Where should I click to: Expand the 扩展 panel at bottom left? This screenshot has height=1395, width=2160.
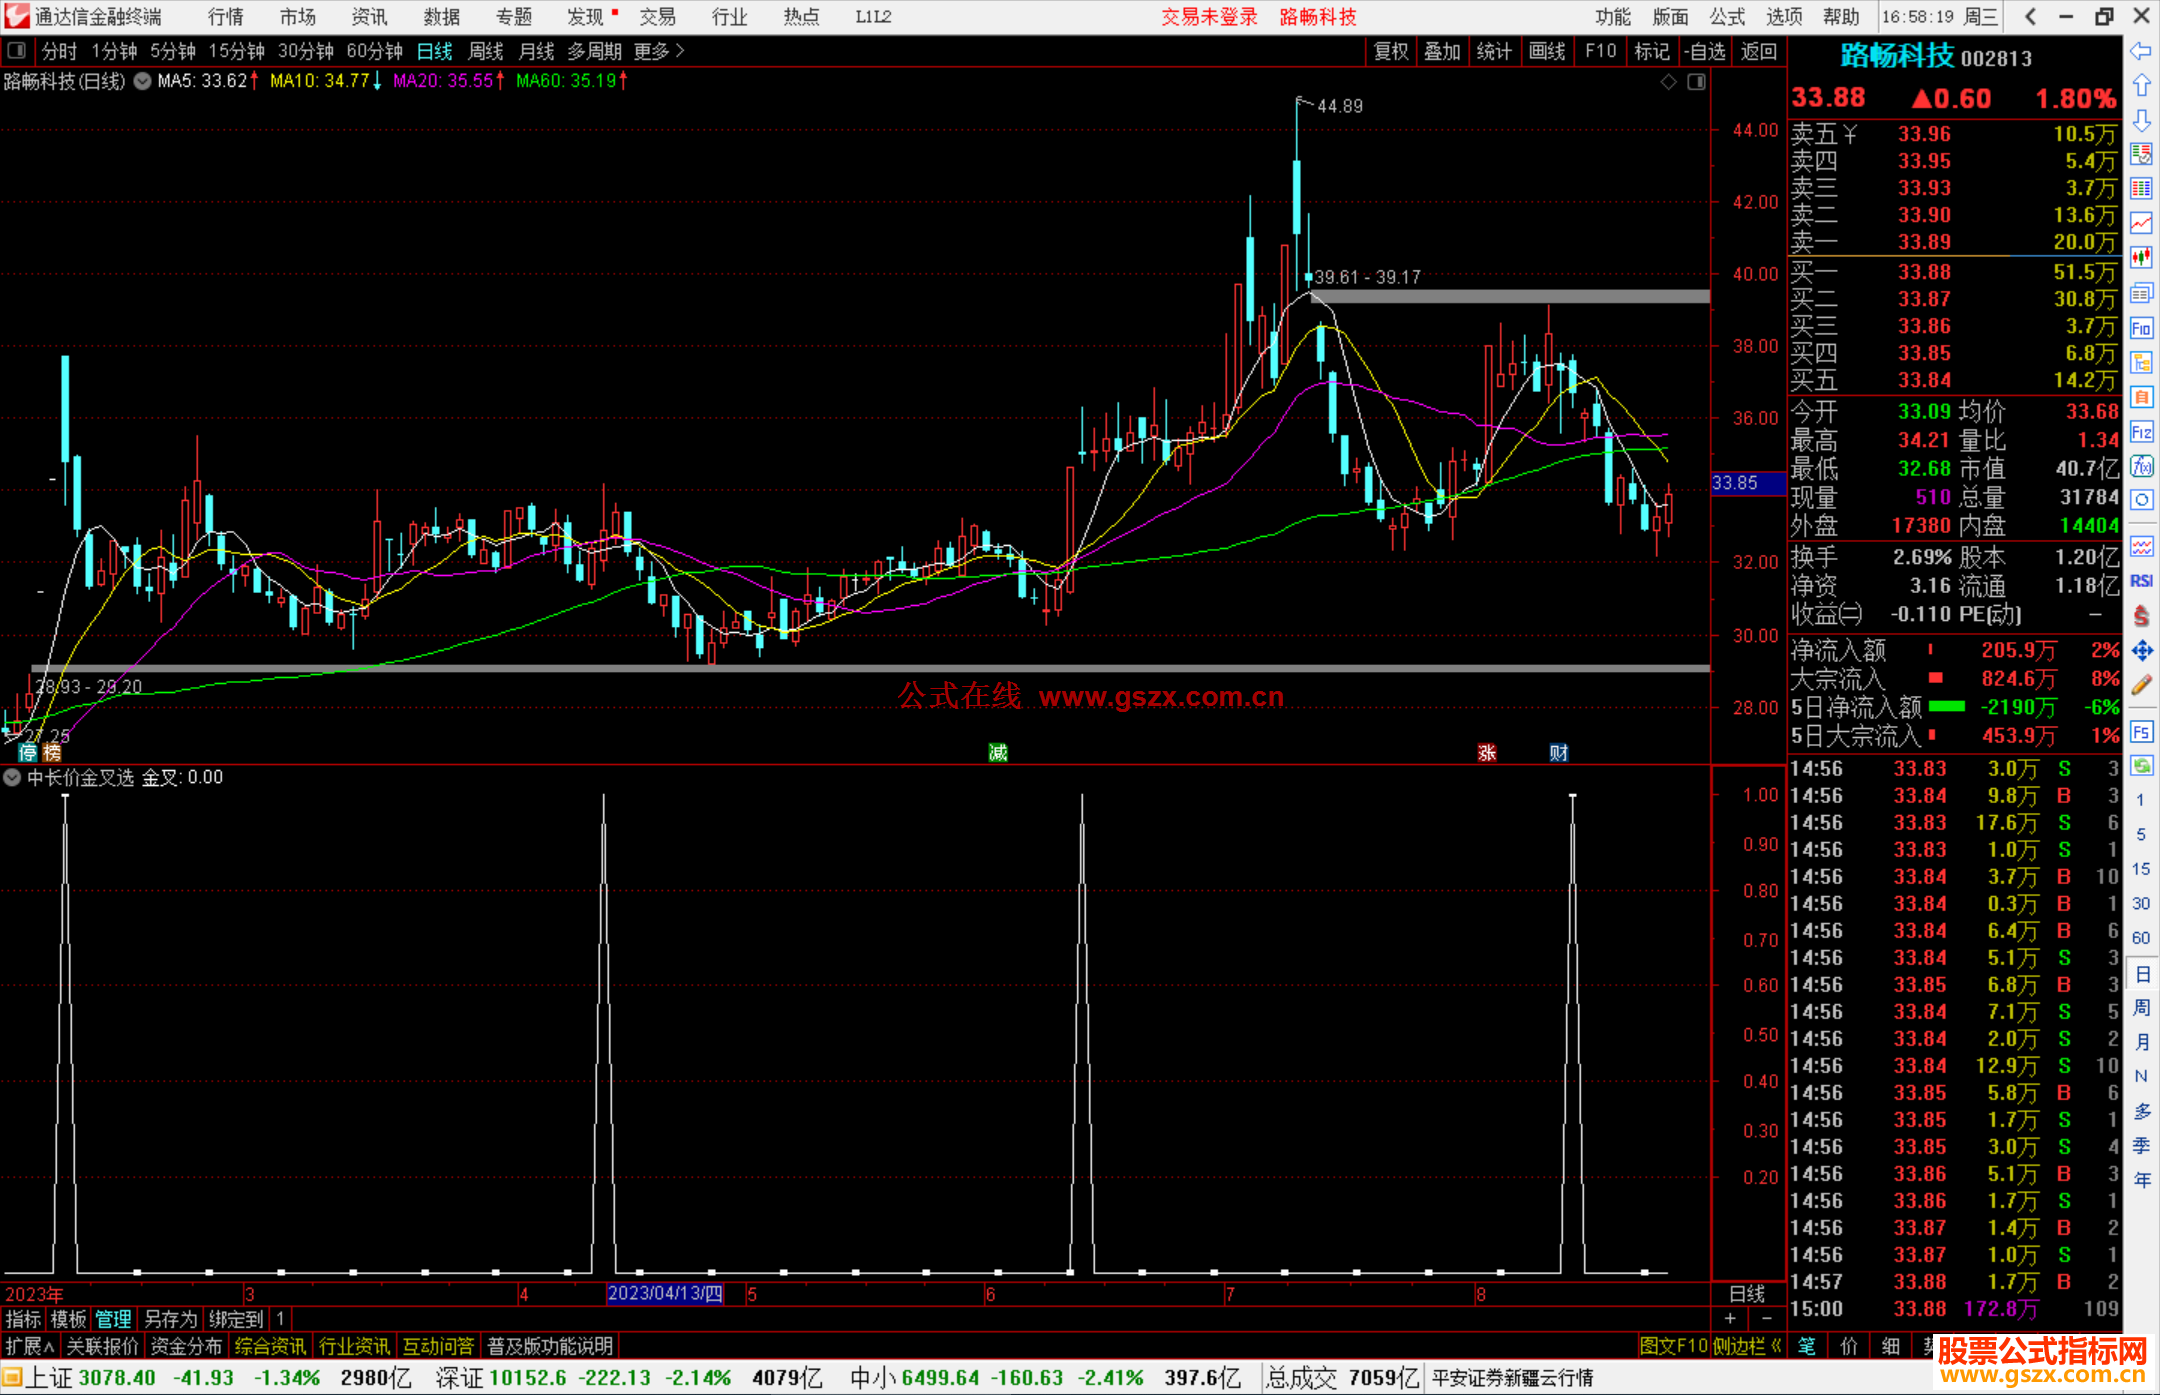(x=29, y=1346)
